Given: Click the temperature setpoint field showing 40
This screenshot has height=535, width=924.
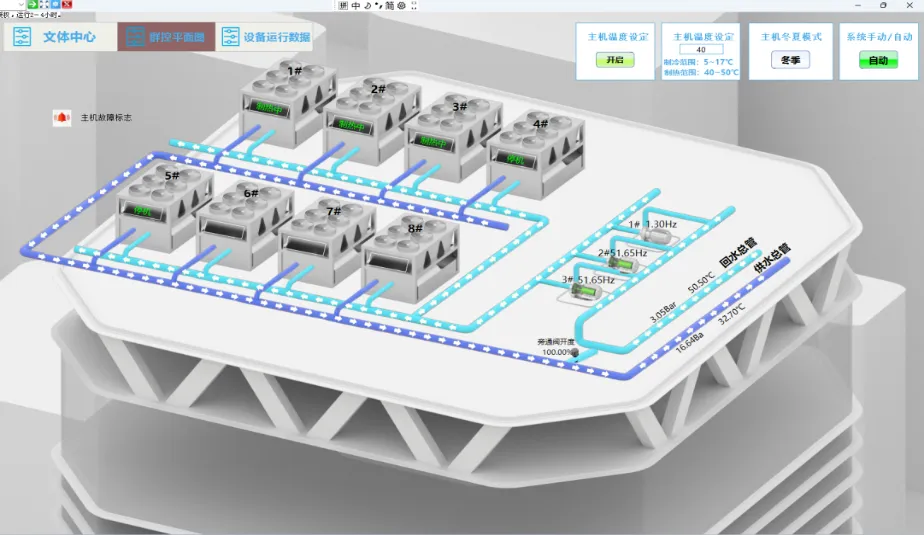Looking at the screenshot, I should click(701, 49).
